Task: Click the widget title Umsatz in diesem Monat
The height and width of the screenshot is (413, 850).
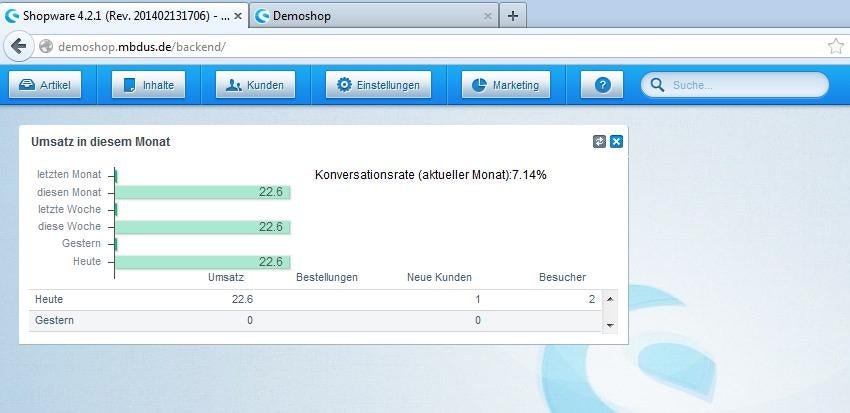Action: click(x=101, y=142)
